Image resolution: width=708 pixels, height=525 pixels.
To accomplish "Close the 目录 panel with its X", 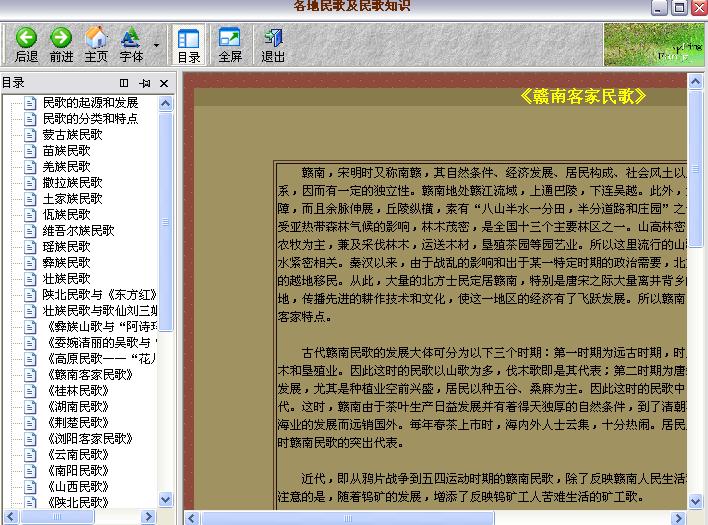I will [x=165, y=83].
